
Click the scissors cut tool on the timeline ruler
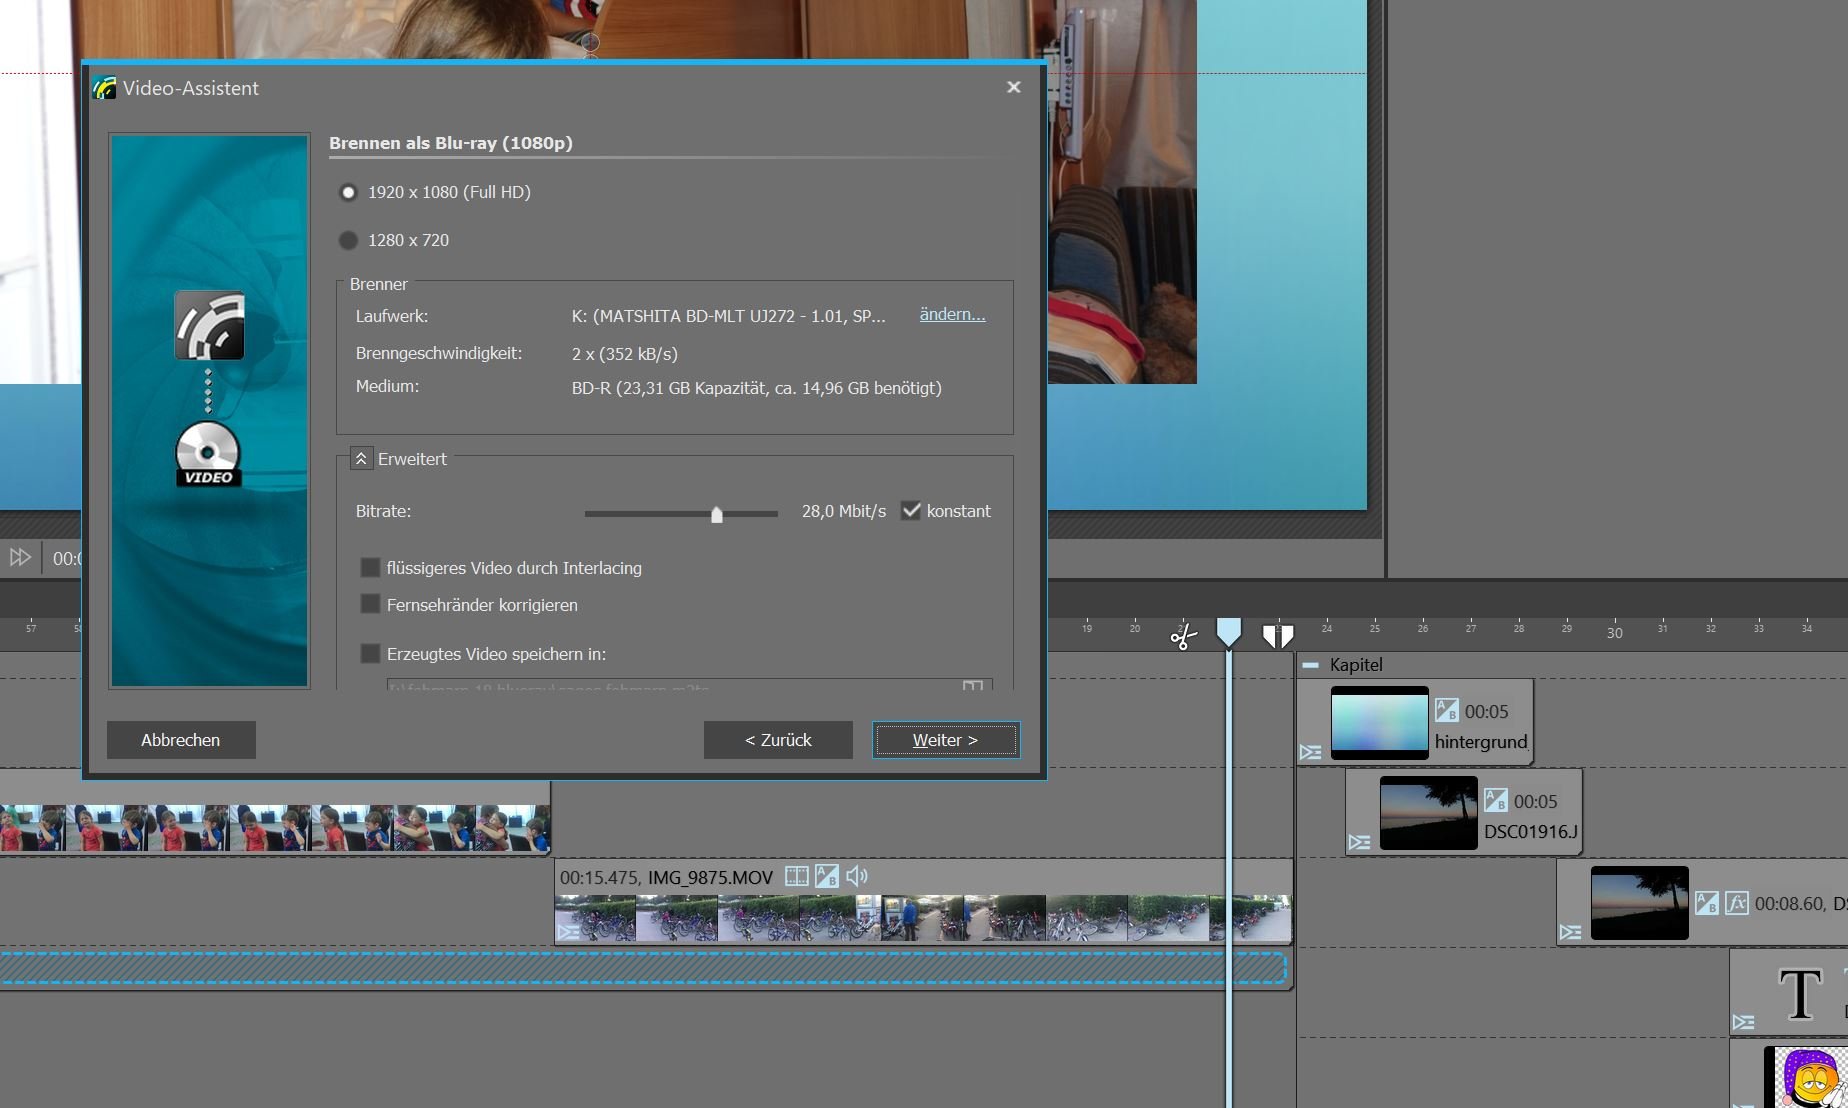point(1183,637)
